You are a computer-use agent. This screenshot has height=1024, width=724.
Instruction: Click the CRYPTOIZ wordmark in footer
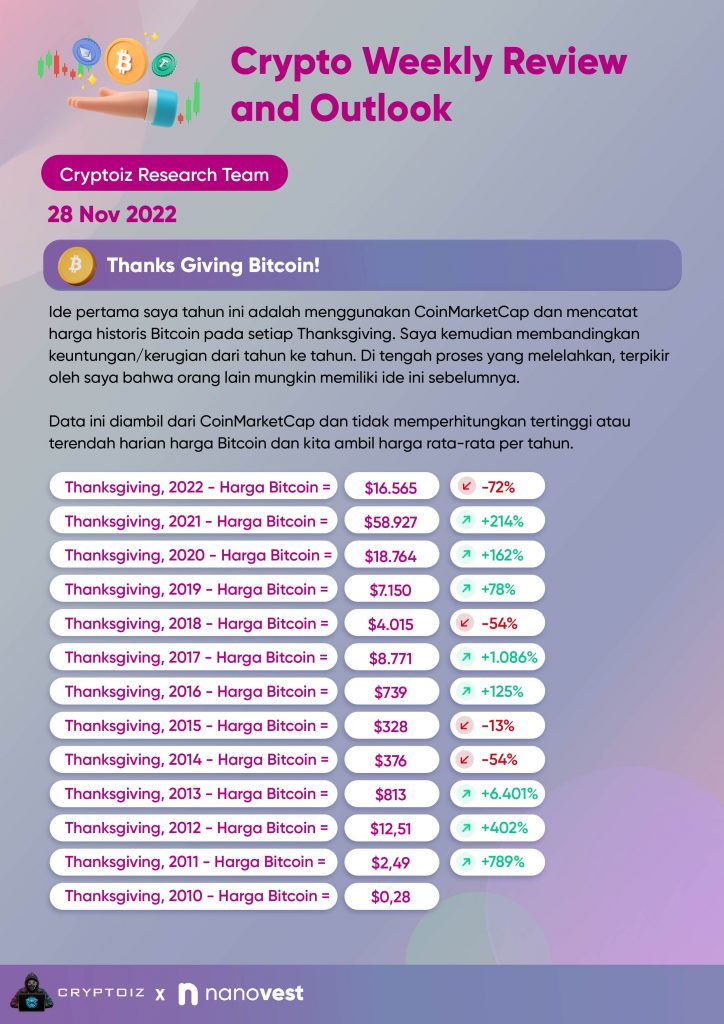point(101,993)
